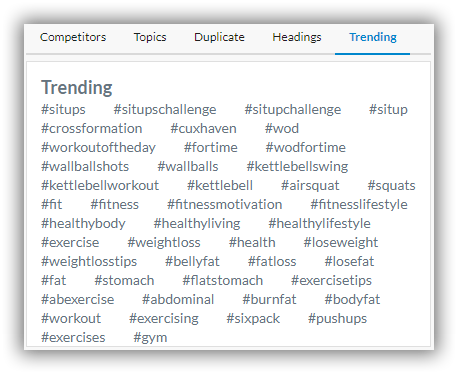Viewport: 458px width, 374px height.
Task: Select the #fitnessmotivation hashtag
Action: tap(225, 205)
